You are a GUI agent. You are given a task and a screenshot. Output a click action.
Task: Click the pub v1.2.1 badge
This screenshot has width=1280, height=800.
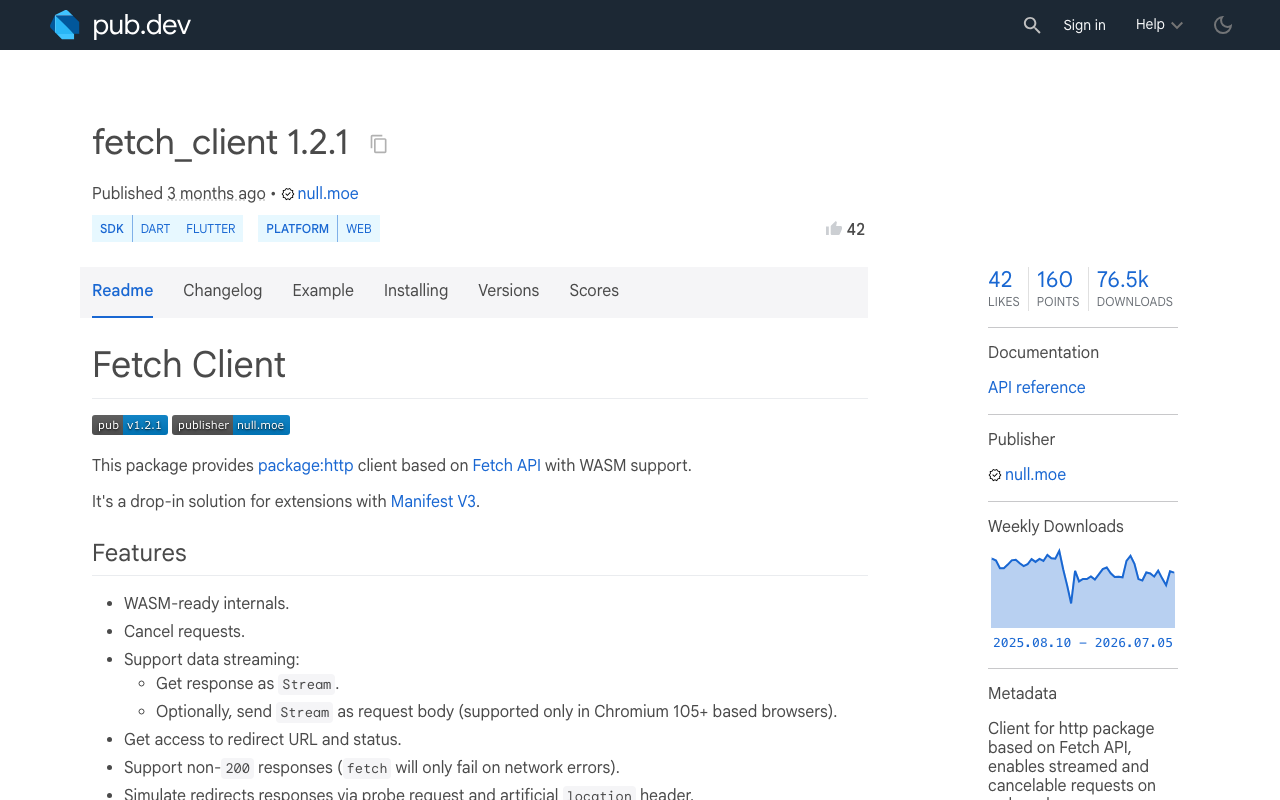[130, 425]
